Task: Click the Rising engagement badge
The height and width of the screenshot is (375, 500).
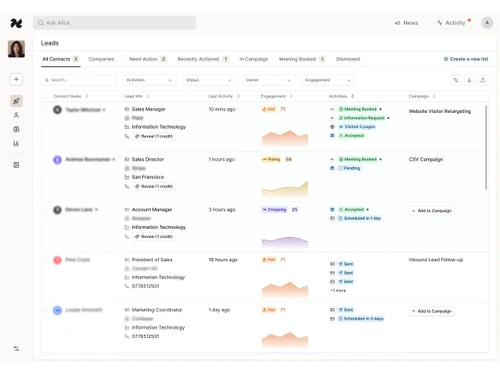Action: tap(271, 159)
